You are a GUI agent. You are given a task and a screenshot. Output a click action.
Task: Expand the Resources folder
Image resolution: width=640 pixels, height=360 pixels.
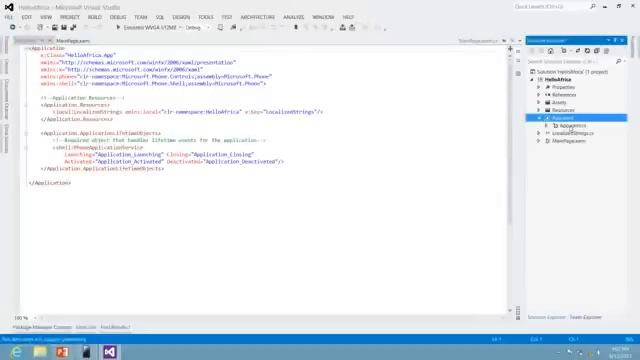coord(539,110)
